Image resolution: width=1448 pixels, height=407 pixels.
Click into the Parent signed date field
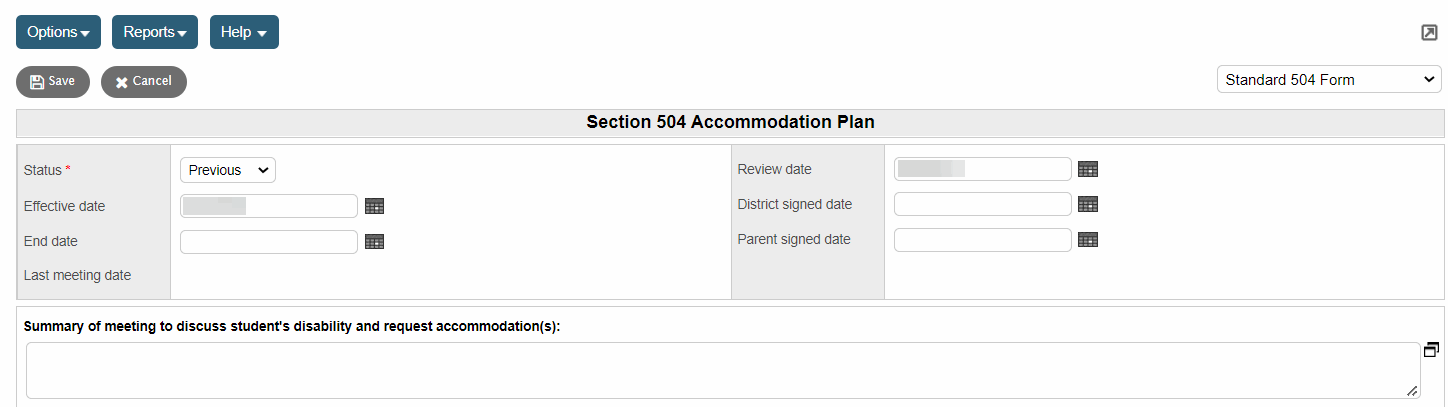982,239
